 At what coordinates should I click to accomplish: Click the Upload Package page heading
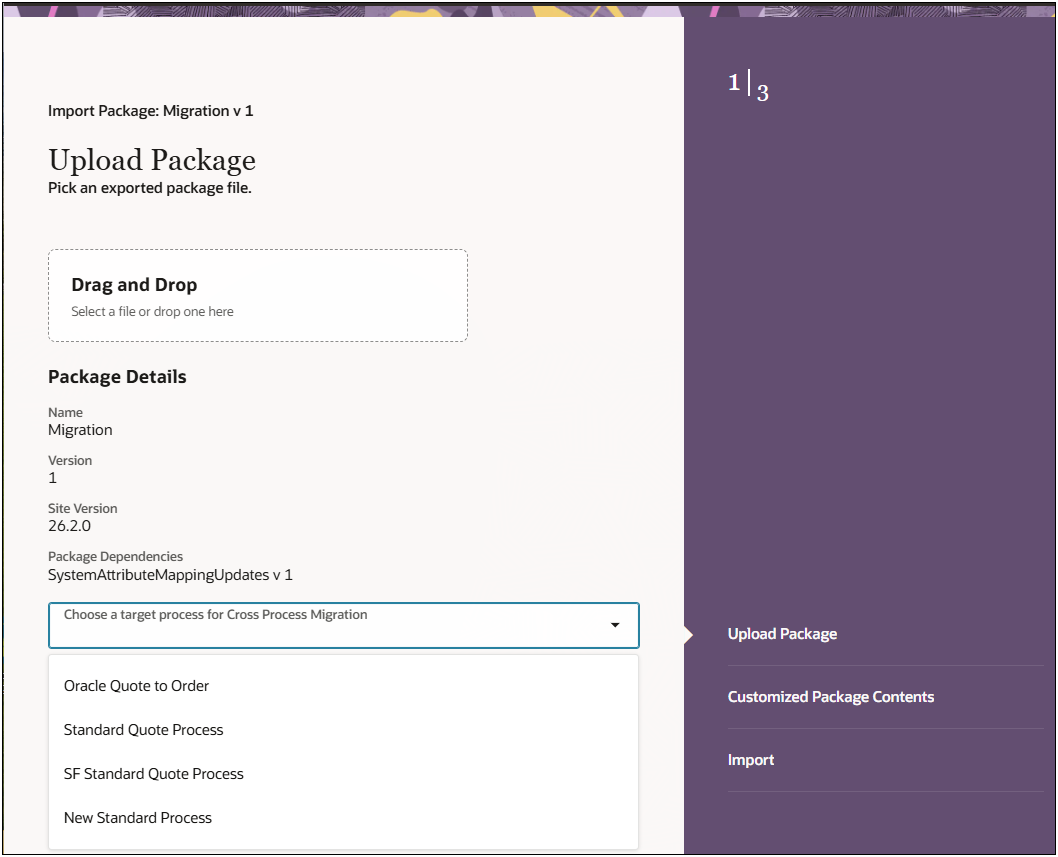click(x=152, y=160)
